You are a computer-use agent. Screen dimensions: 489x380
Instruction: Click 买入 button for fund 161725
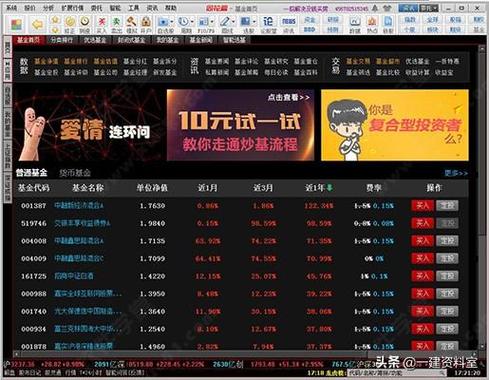tap(422, 276)
